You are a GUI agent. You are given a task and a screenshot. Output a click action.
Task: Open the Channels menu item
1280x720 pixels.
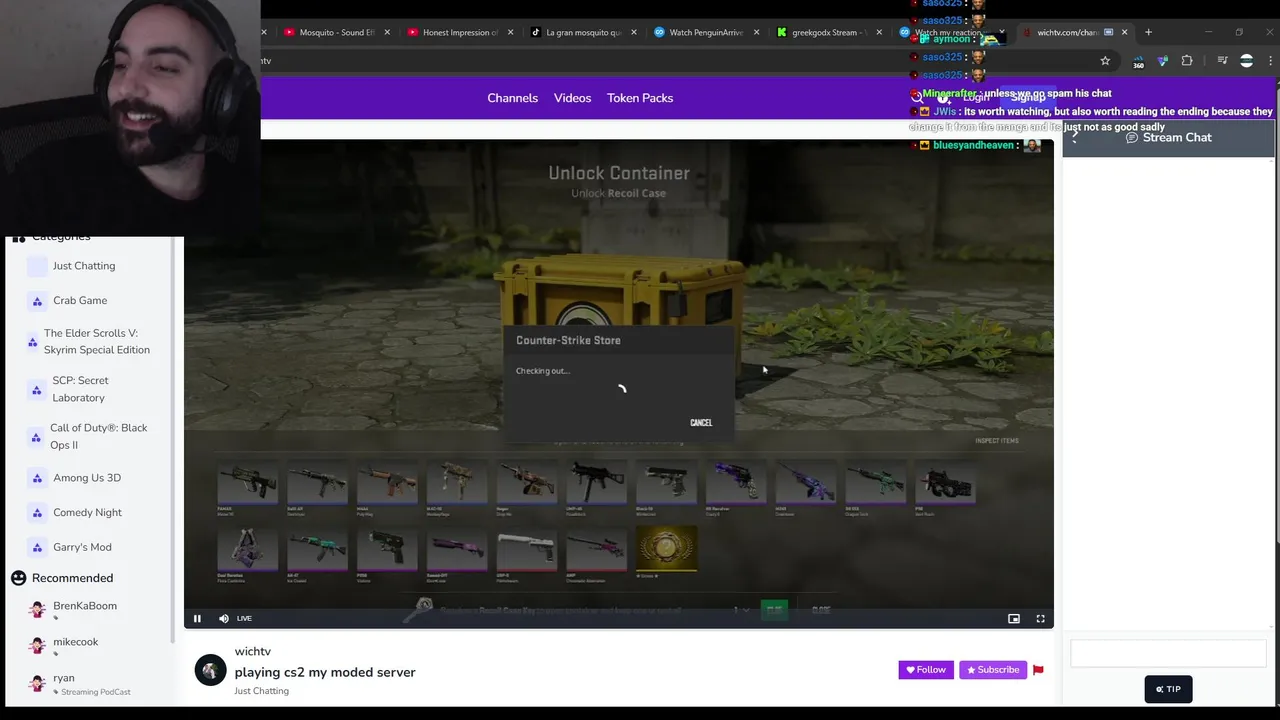pyautogui.click(x=512, y=98)
